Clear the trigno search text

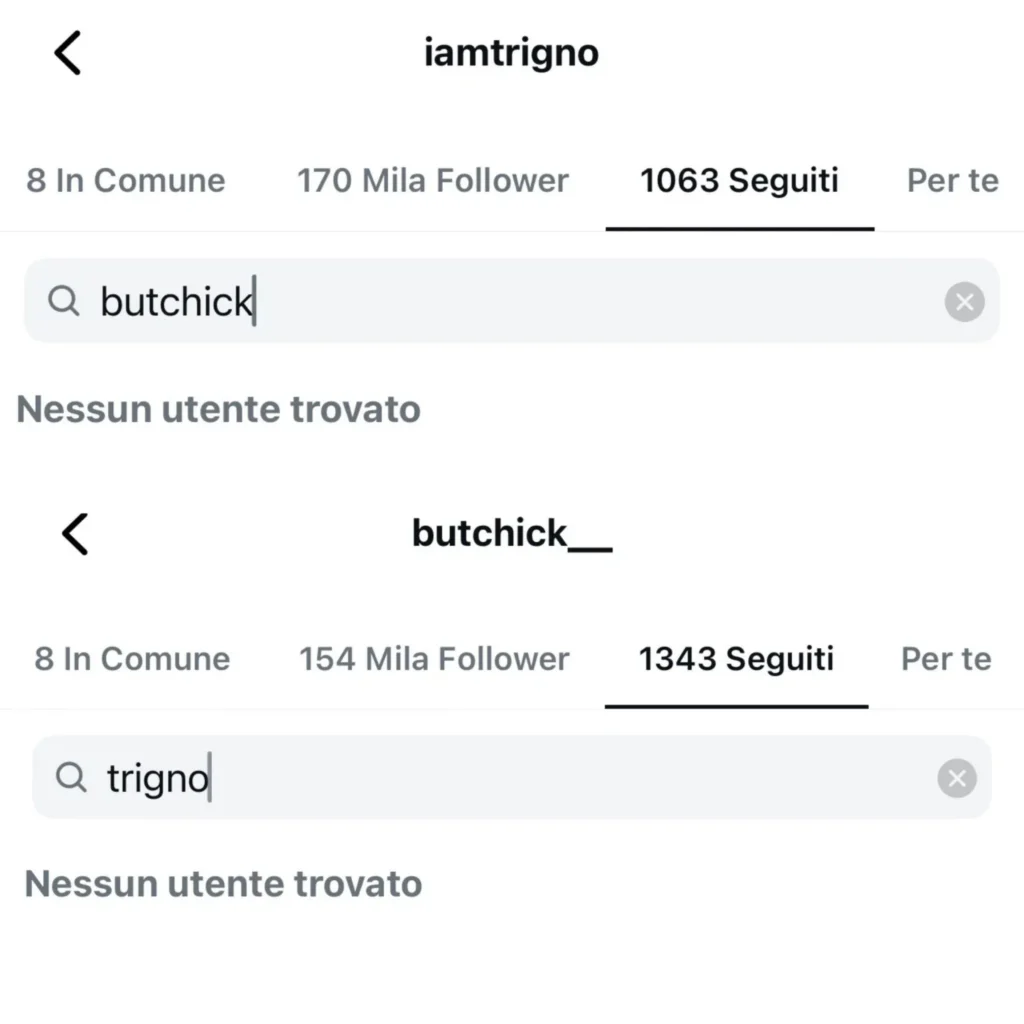pos(957,779)
